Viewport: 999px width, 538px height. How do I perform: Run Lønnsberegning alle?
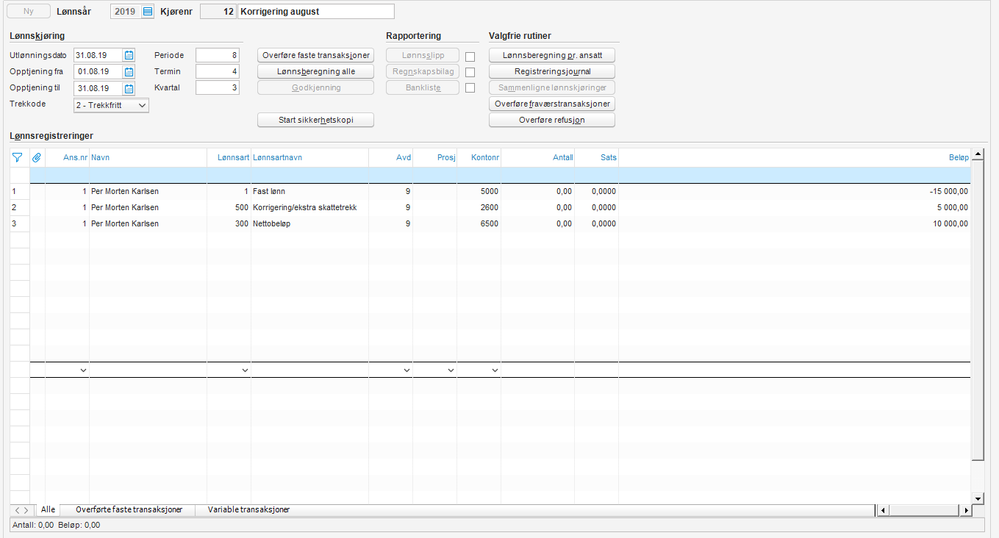click(315, 71)
